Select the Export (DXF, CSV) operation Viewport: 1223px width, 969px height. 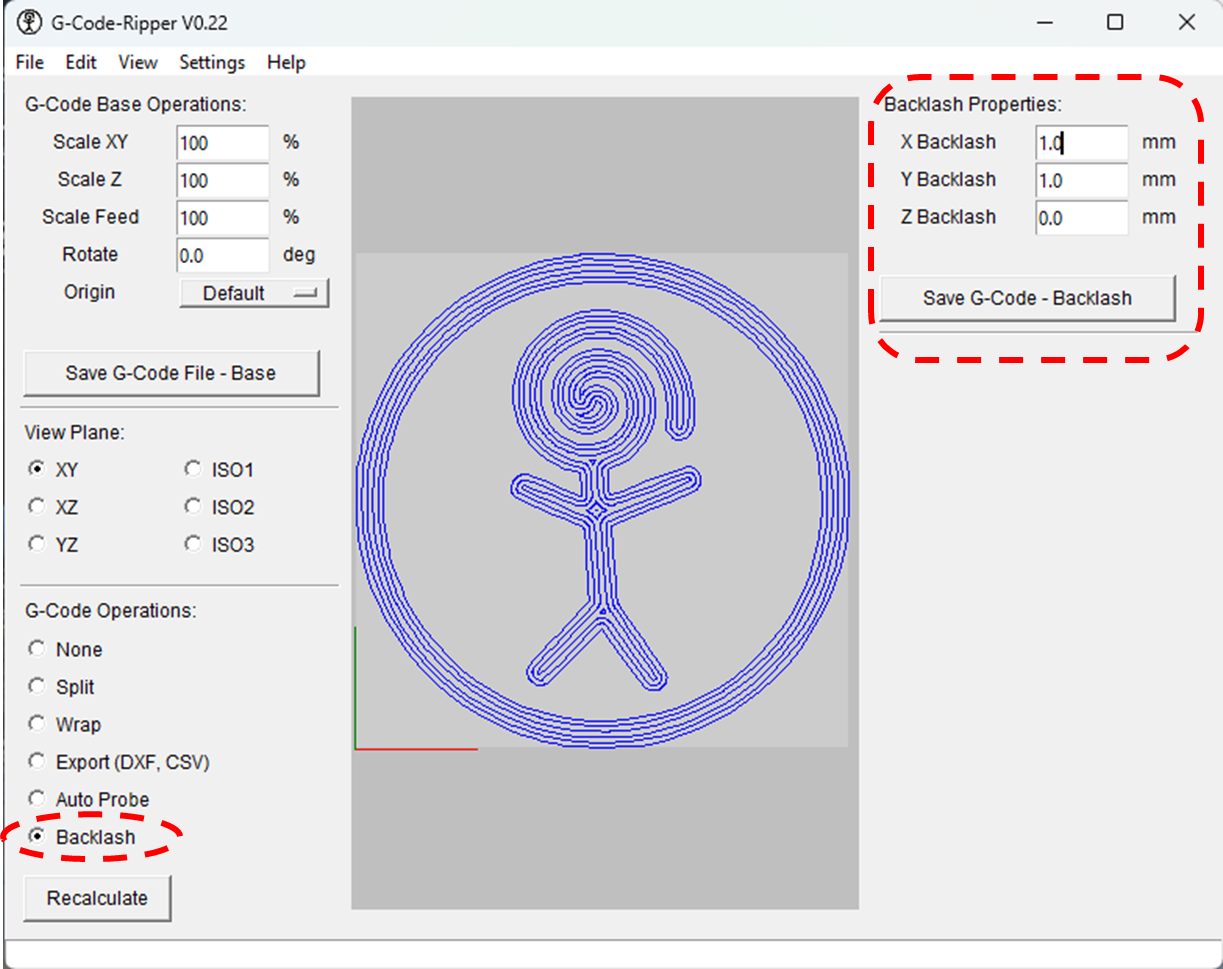tap(36, 760)
